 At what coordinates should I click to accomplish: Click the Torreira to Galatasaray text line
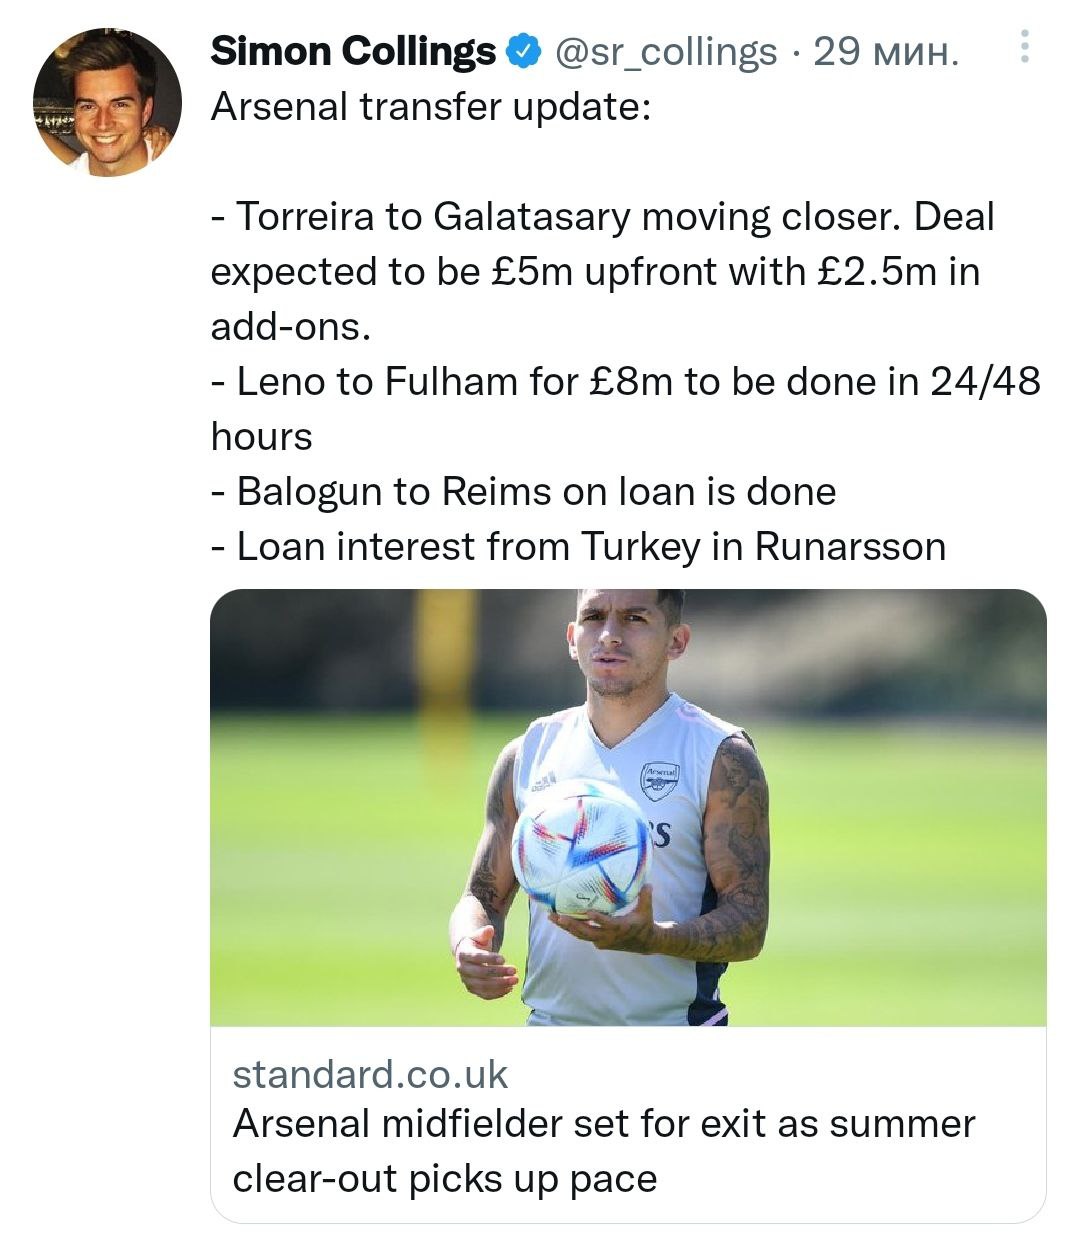pos(602,216)
